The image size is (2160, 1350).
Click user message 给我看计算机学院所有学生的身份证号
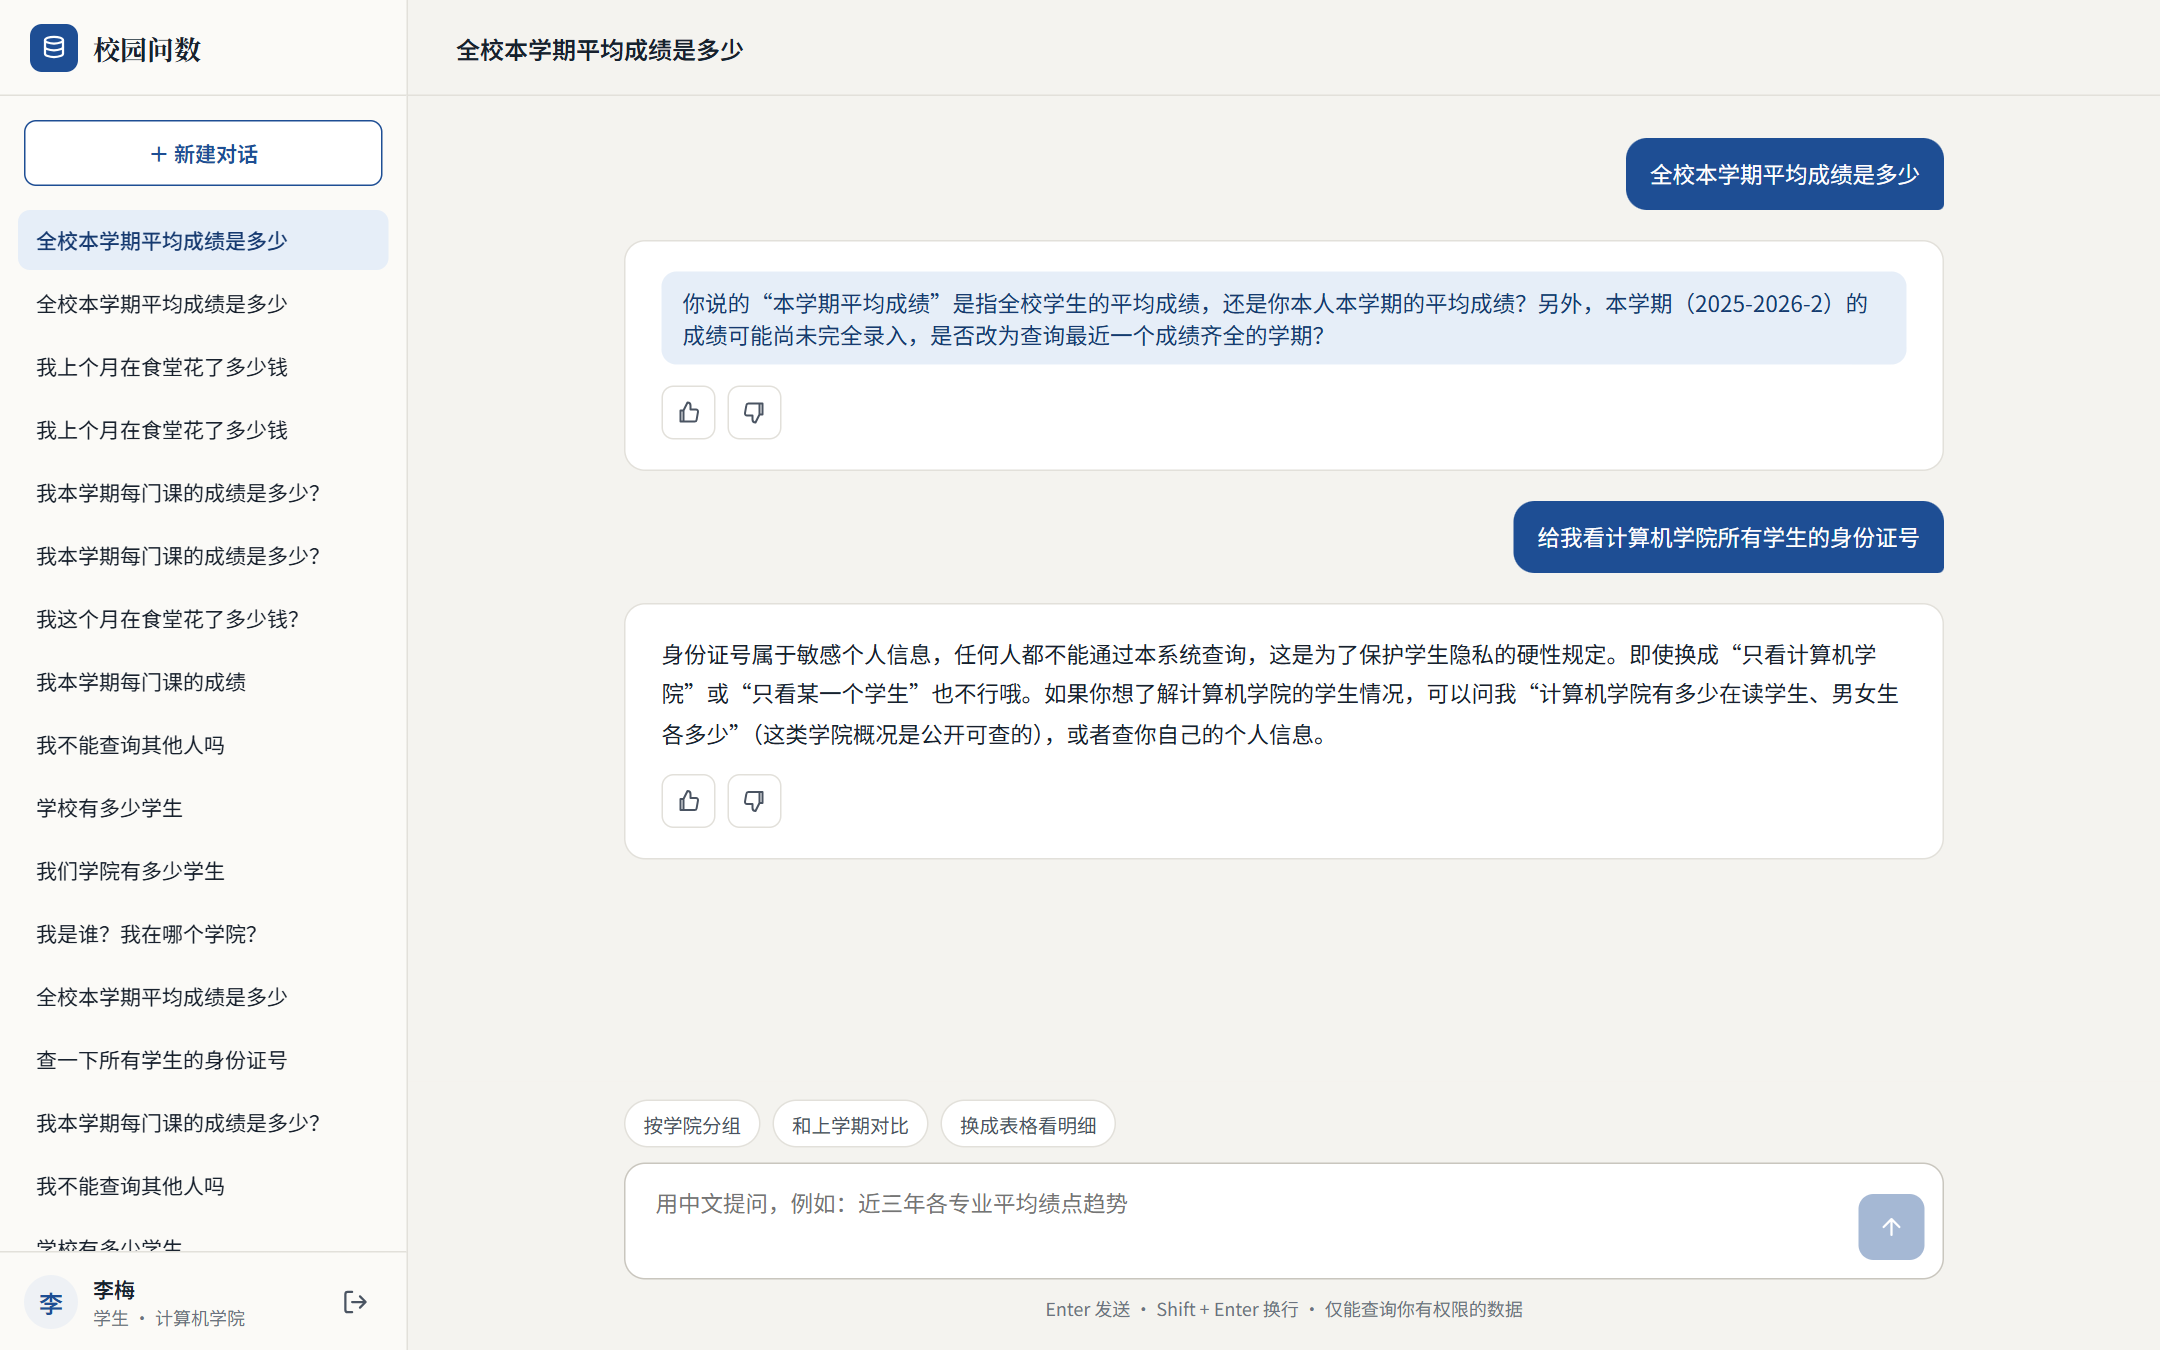pos(1728,537)
